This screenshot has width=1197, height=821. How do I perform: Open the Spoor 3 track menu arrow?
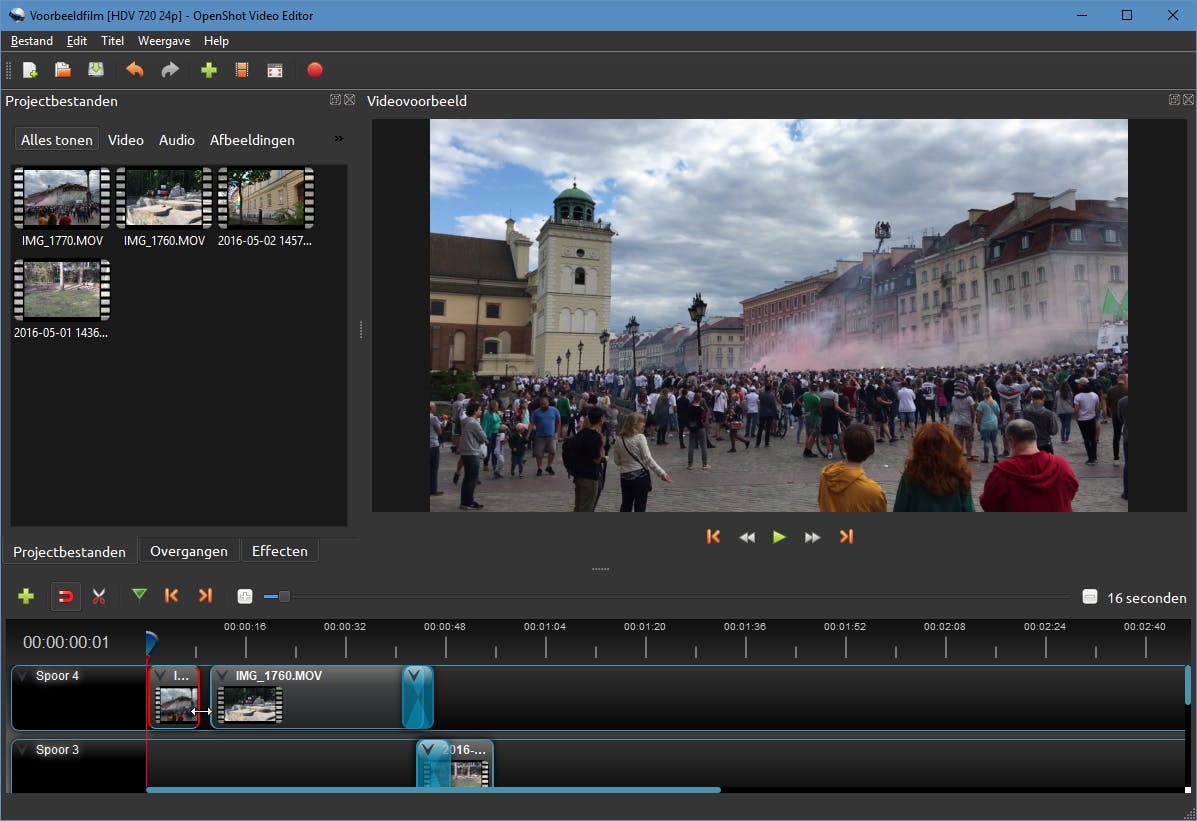[23, 751]
